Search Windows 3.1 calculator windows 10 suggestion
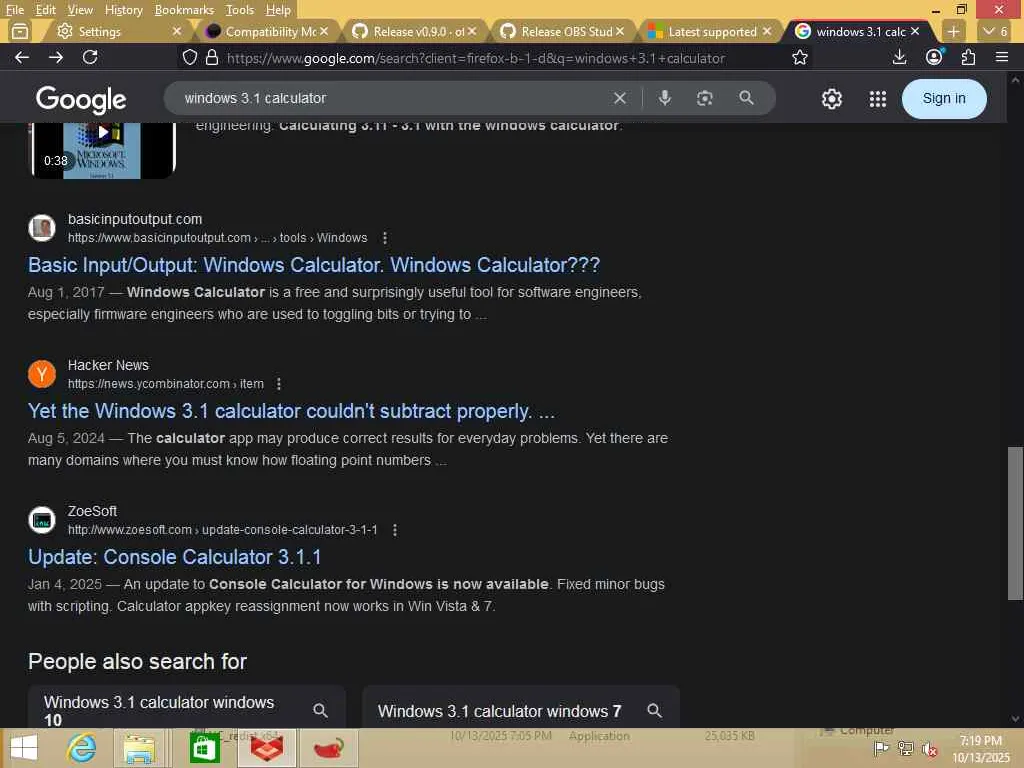Viewport: 1024px width, 768px height. click(187, 709)
